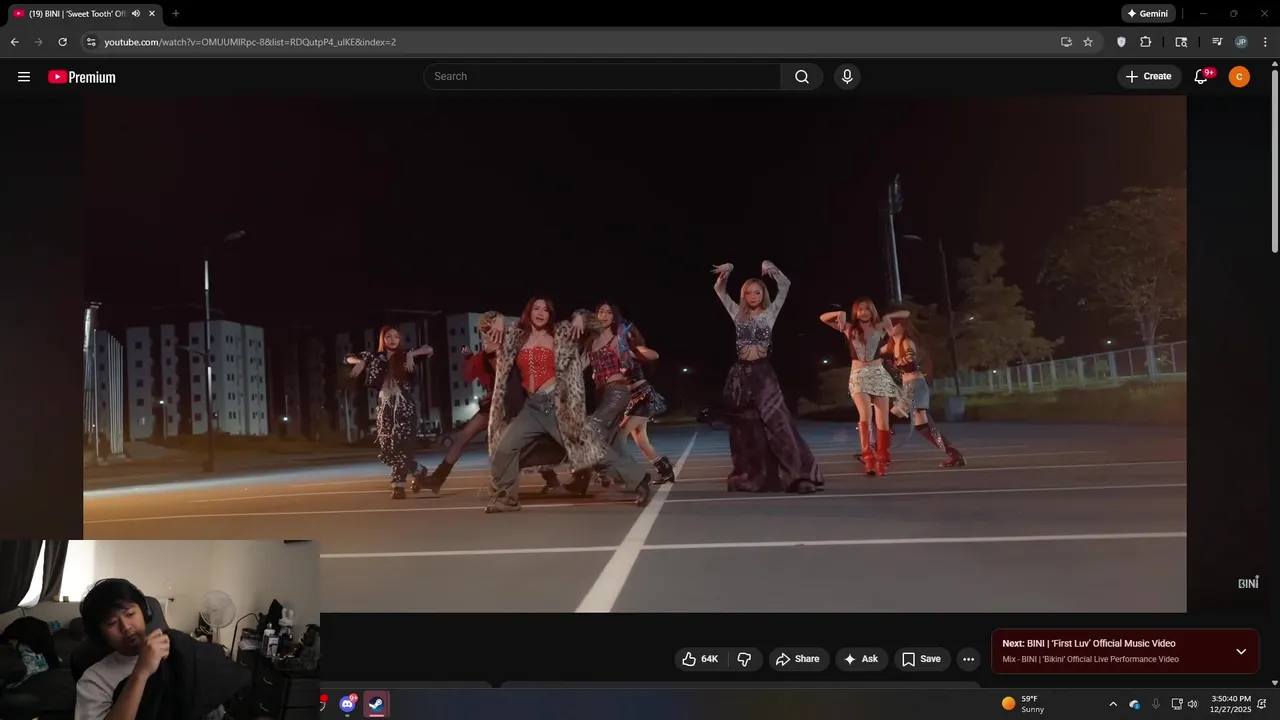Image resolution: width=1280 pixels, height=720 pixels.
Task: Open Next: BINI 'First Luv' video
Action: click(x=1089, y=644)
